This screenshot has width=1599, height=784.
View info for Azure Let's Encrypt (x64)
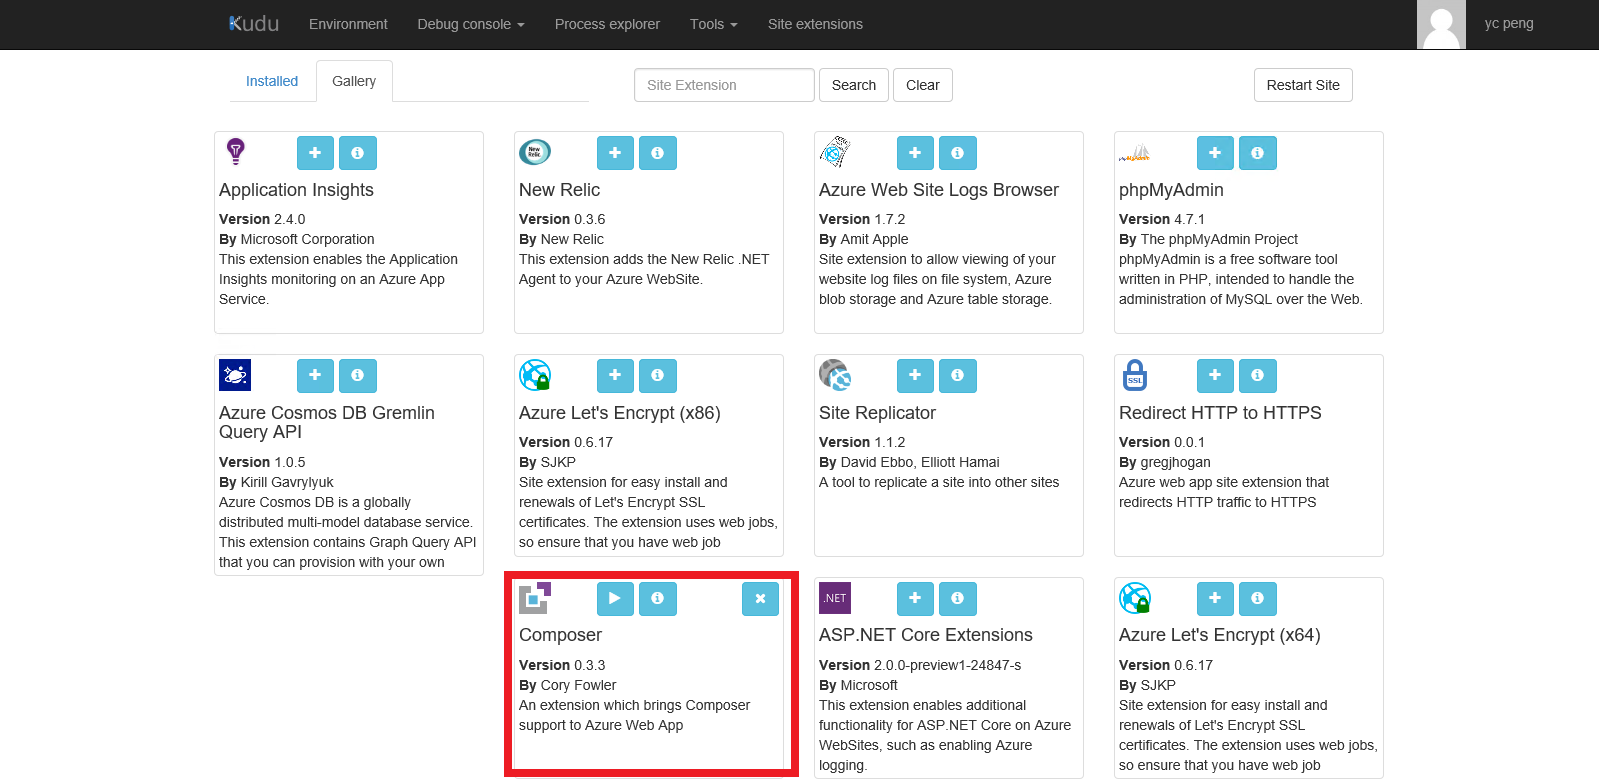coord(1258,599)
